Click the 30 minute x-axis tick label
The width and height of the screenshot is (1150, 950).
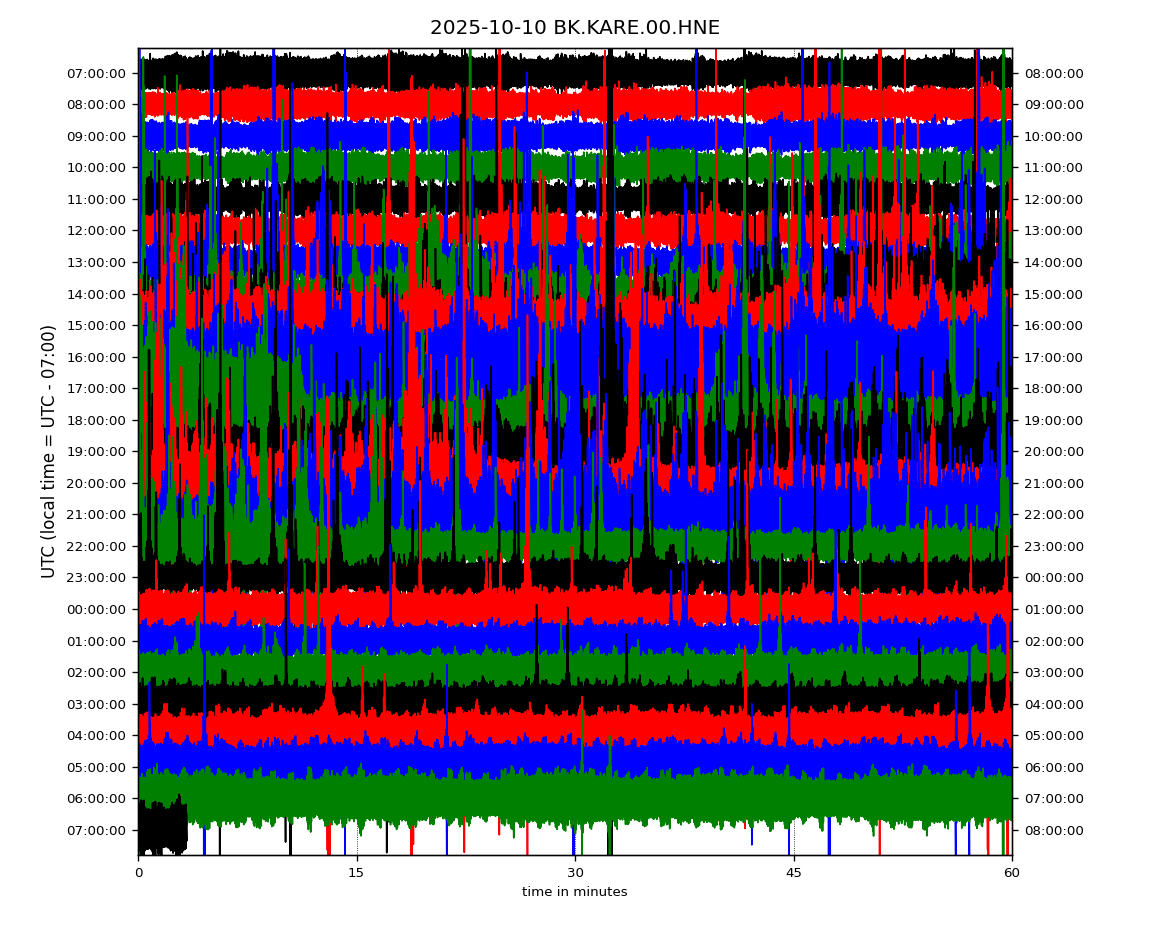[x=574, y=873]
